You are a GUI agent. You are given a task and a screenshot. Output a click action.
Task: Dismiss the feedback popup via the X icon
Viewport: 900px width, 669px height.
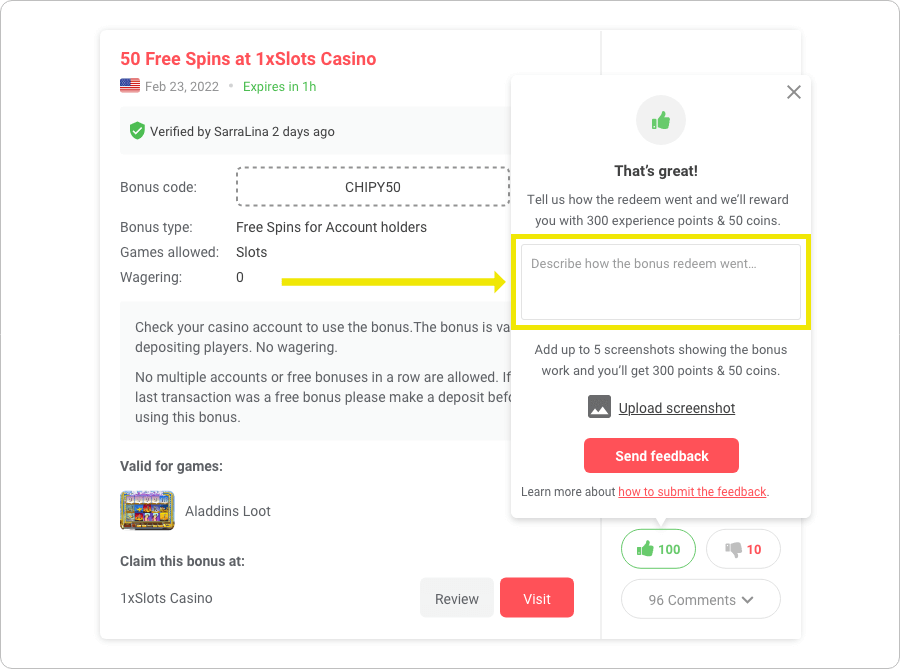click(793, 91)
